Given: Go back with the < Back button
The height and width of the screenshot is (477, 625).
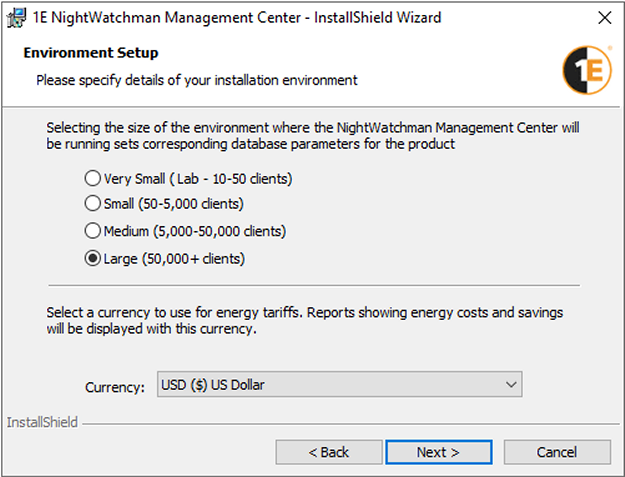Looking at the screenshot, I should click(328, 452).
